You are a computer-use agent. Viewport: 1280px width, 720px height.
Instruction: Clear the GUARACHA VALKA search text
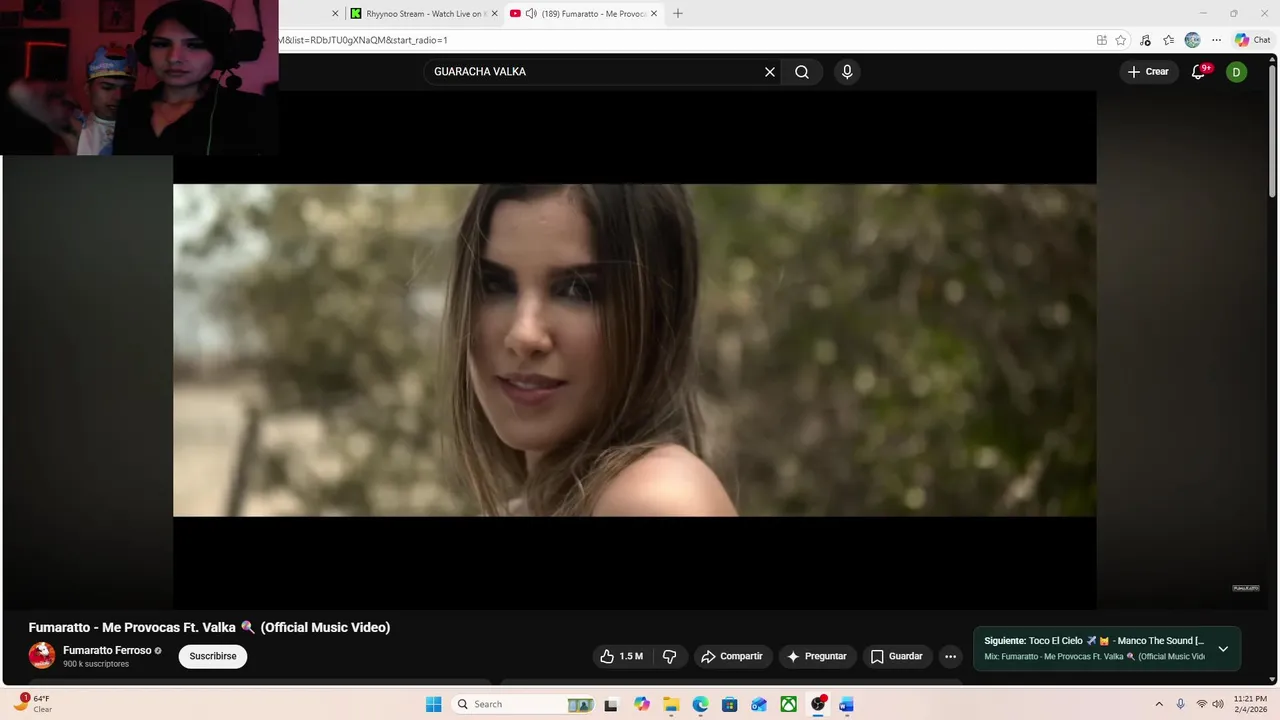tap(770, 72)
